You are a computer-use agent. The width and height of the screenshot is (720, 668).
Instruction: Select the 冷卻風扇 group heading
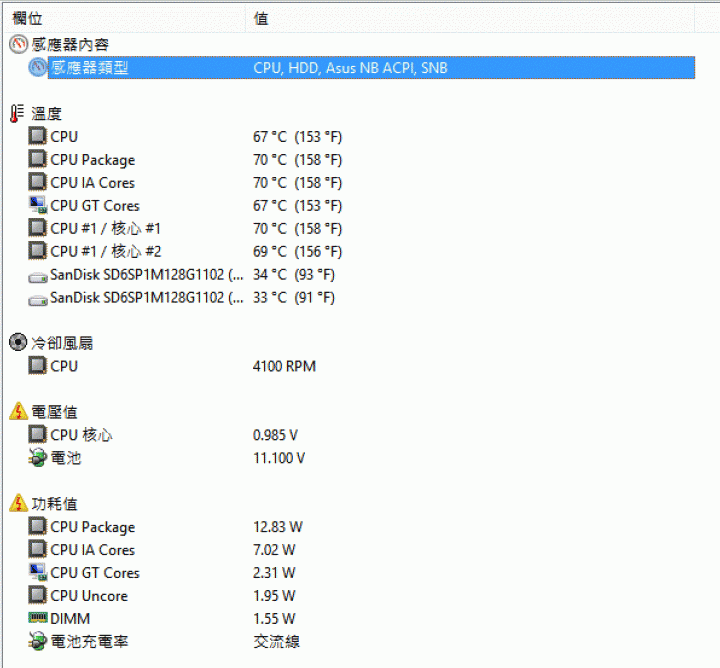click(x=62, y=343)
